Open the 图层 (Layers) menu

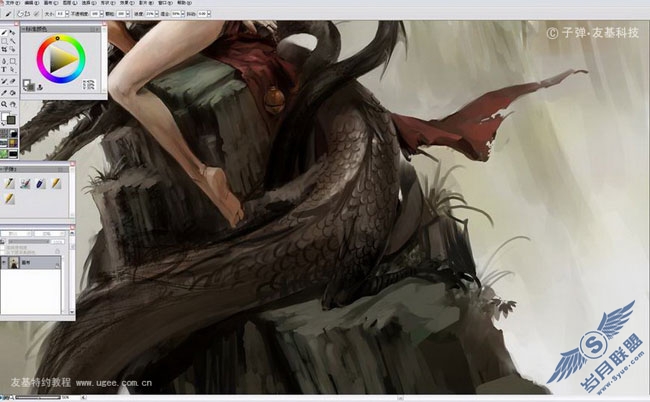(70, 3)
